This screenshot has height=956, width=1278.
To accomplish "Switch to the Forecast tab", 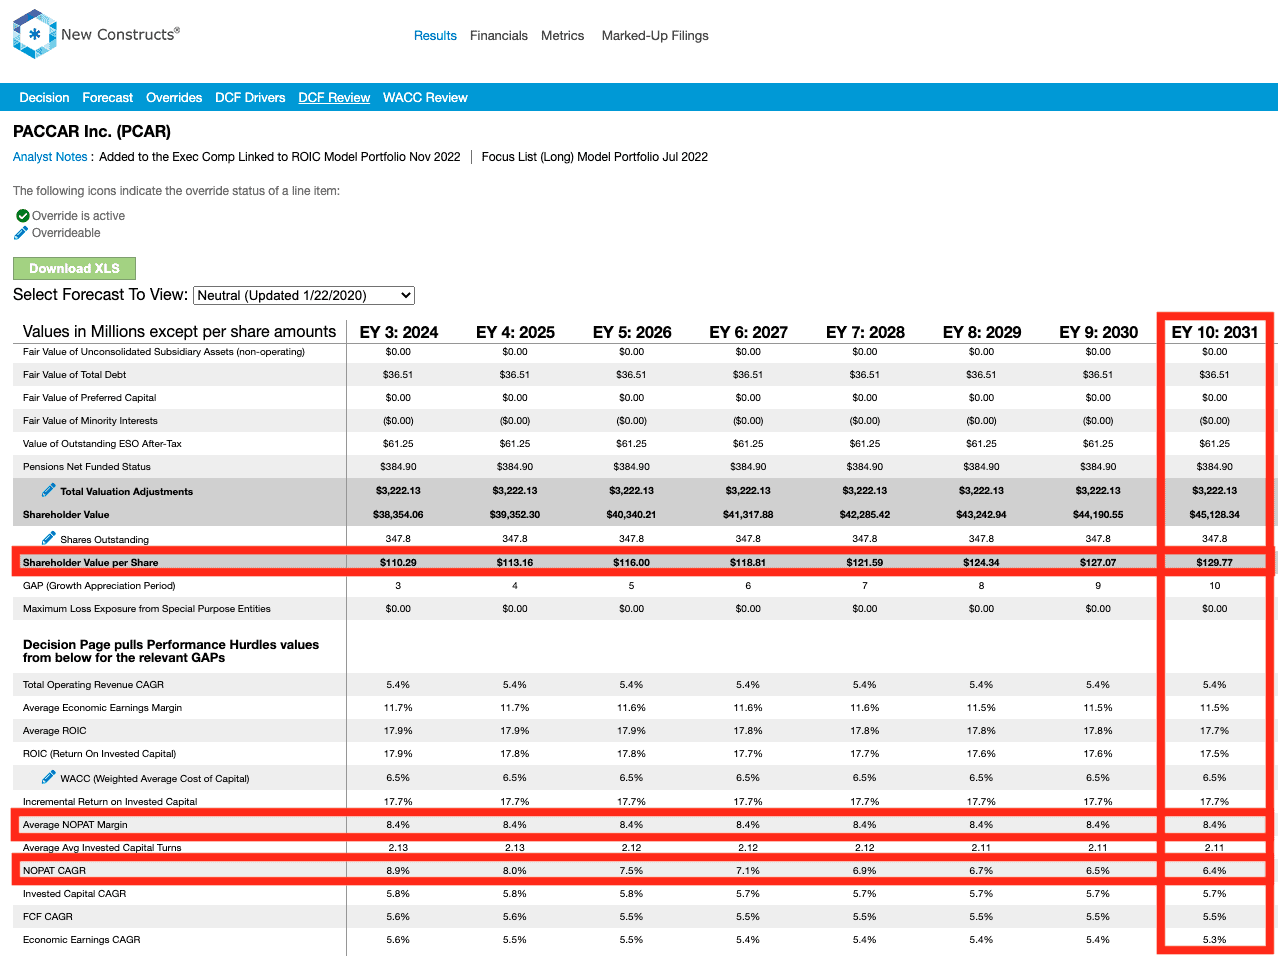I will click(x=108, y=97).
